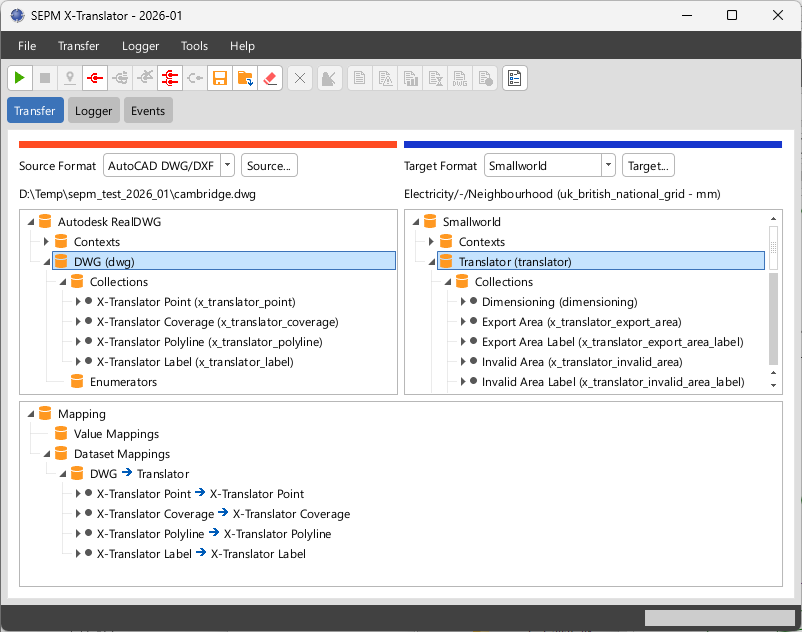Click the orange folder with blue arrow icon
Screen dimensions: 802x632
tap(245, 78)
